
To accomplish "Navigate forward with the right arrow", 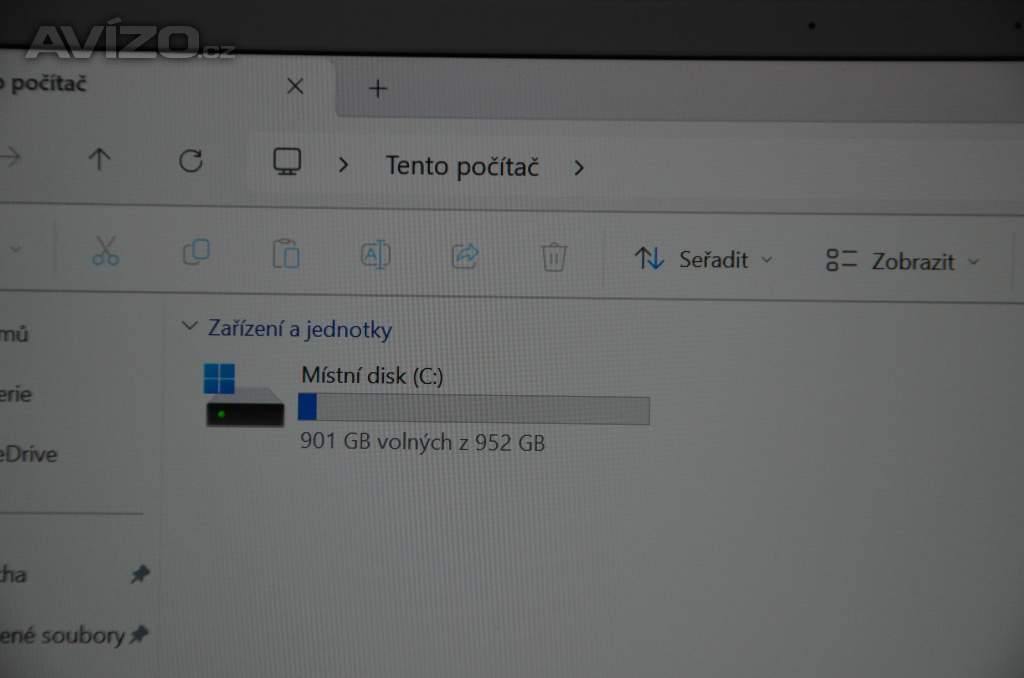I will click(x=9, y=156).
